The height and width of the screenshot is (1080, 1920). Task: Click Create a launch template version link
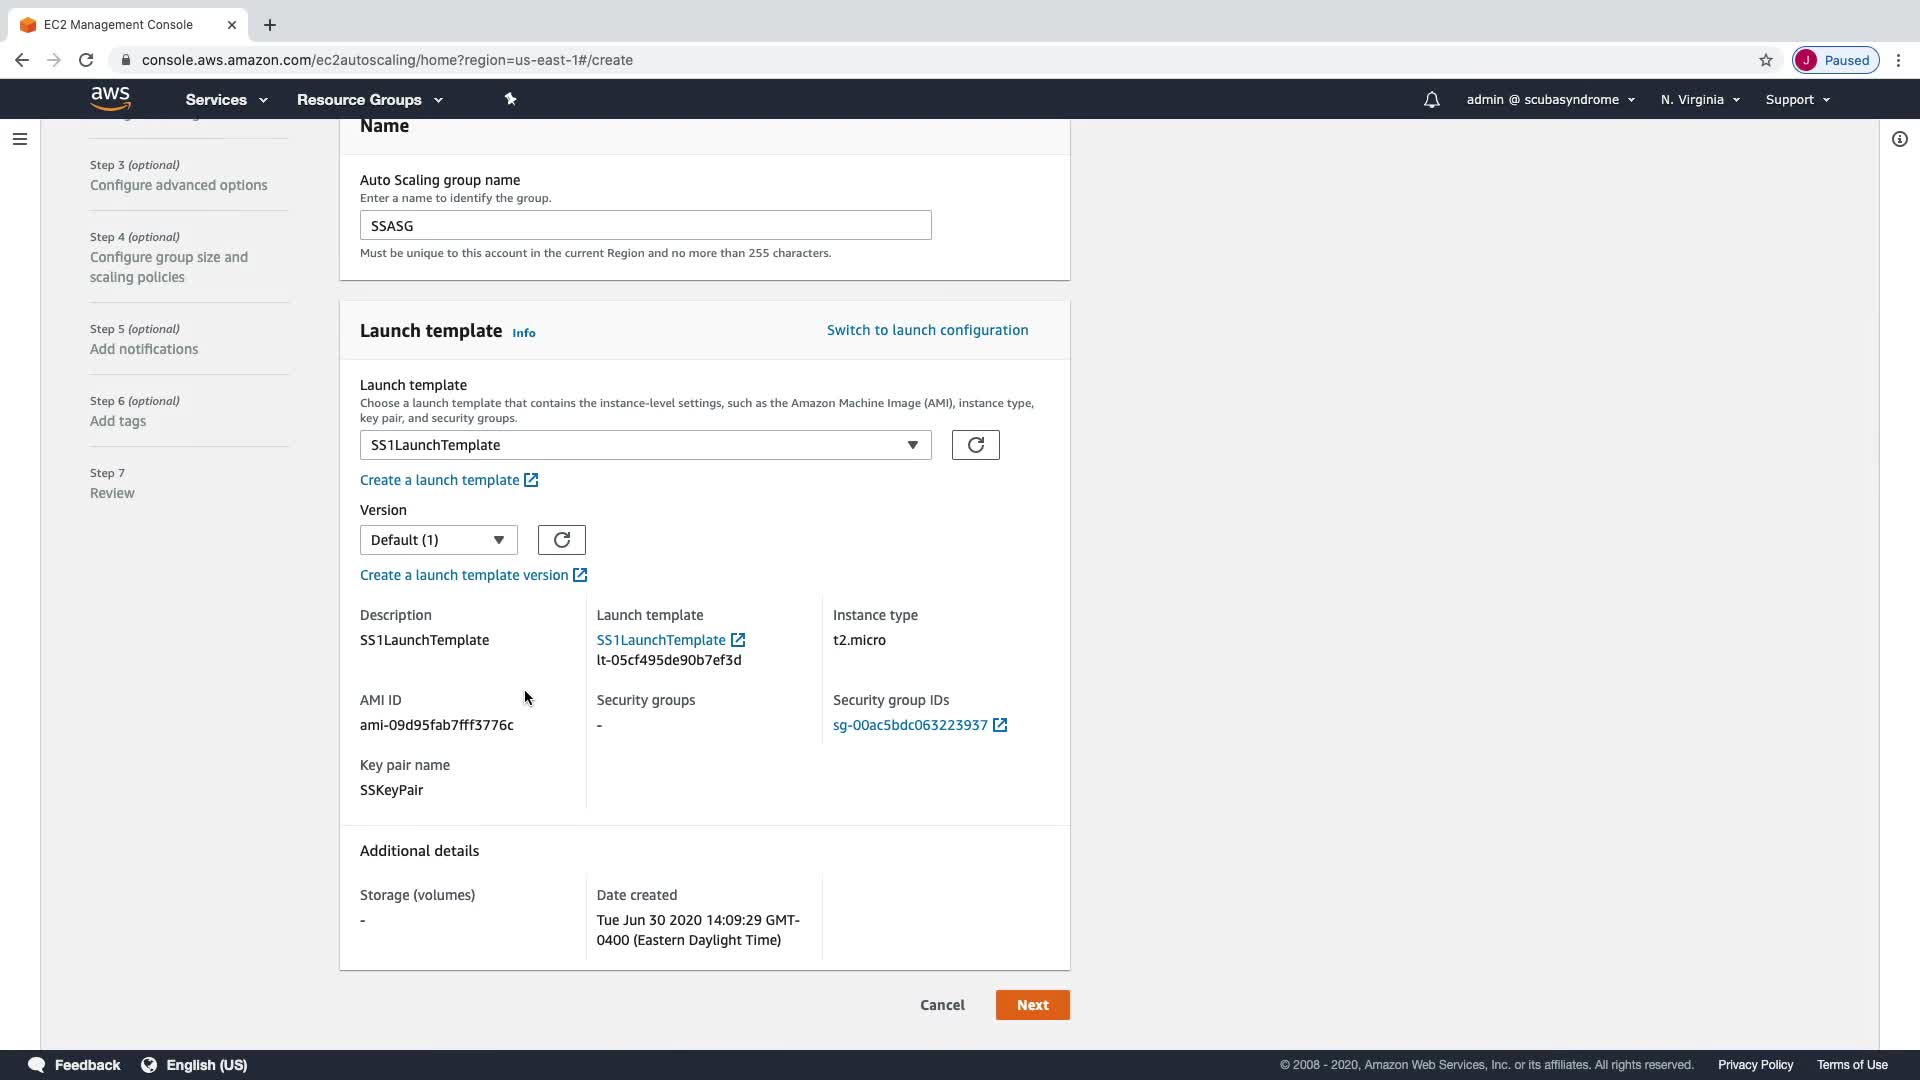(464, 575)
